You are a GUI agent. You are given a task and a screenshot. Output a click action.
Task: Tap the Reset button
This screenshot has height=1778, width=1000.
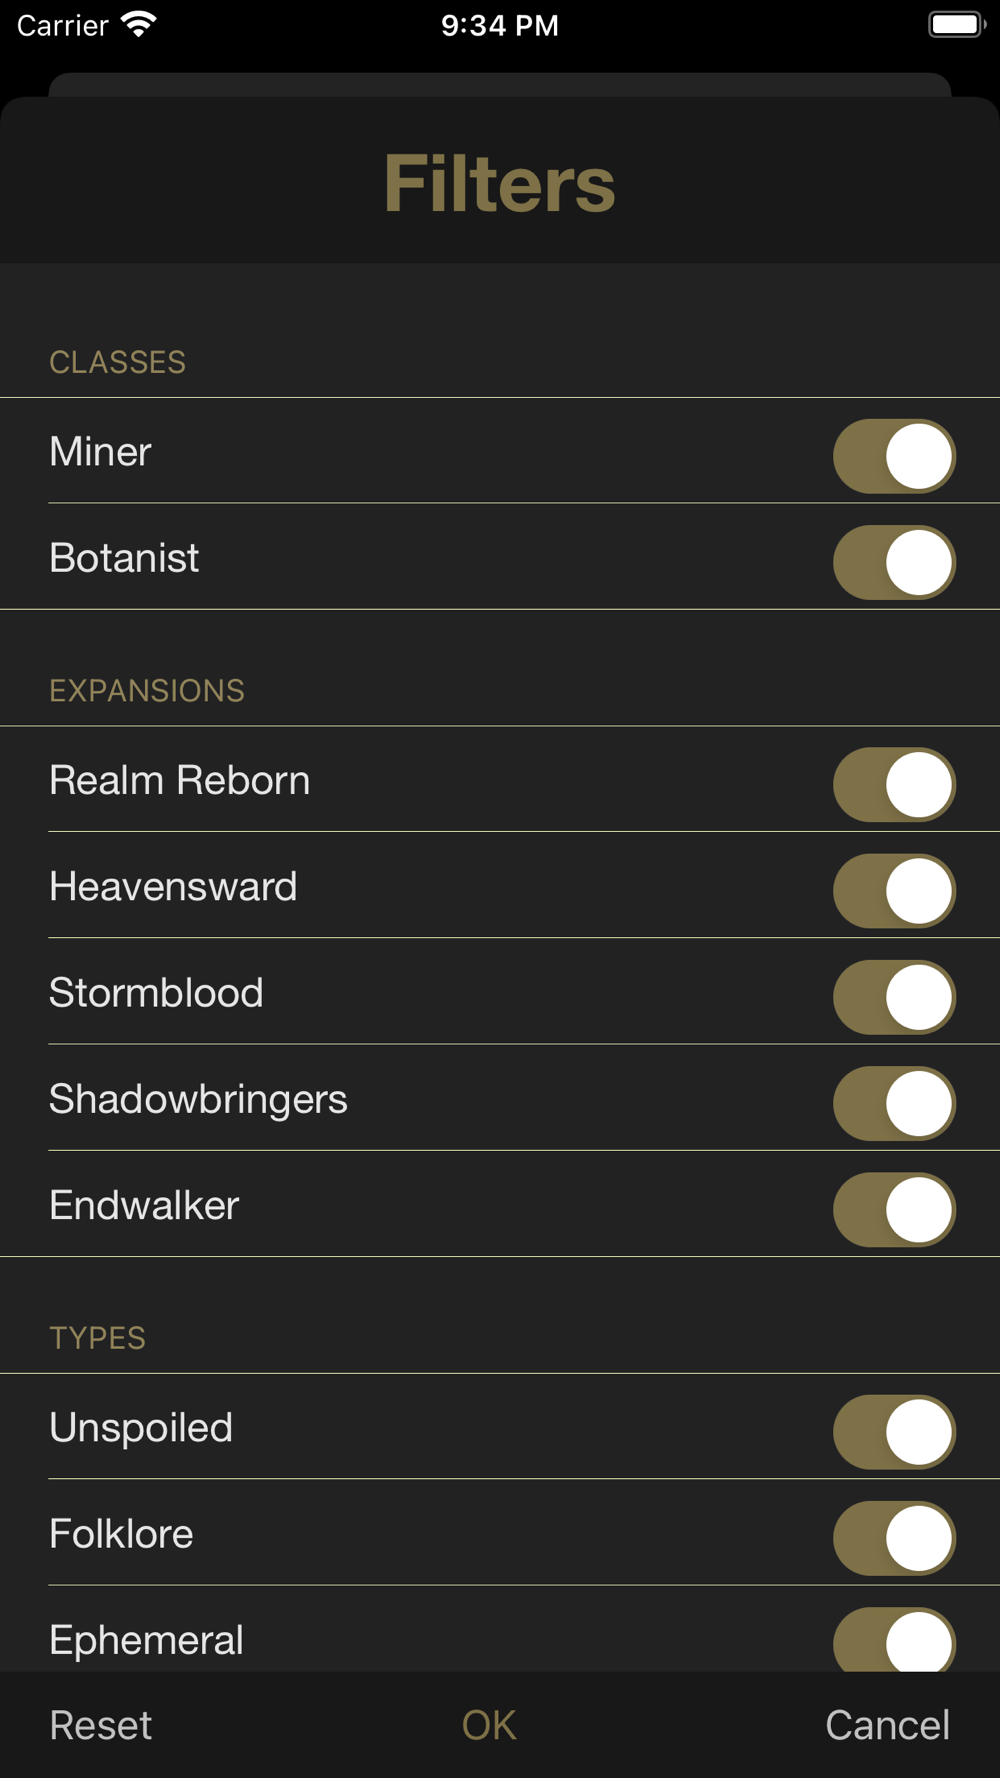point(101,1725)
